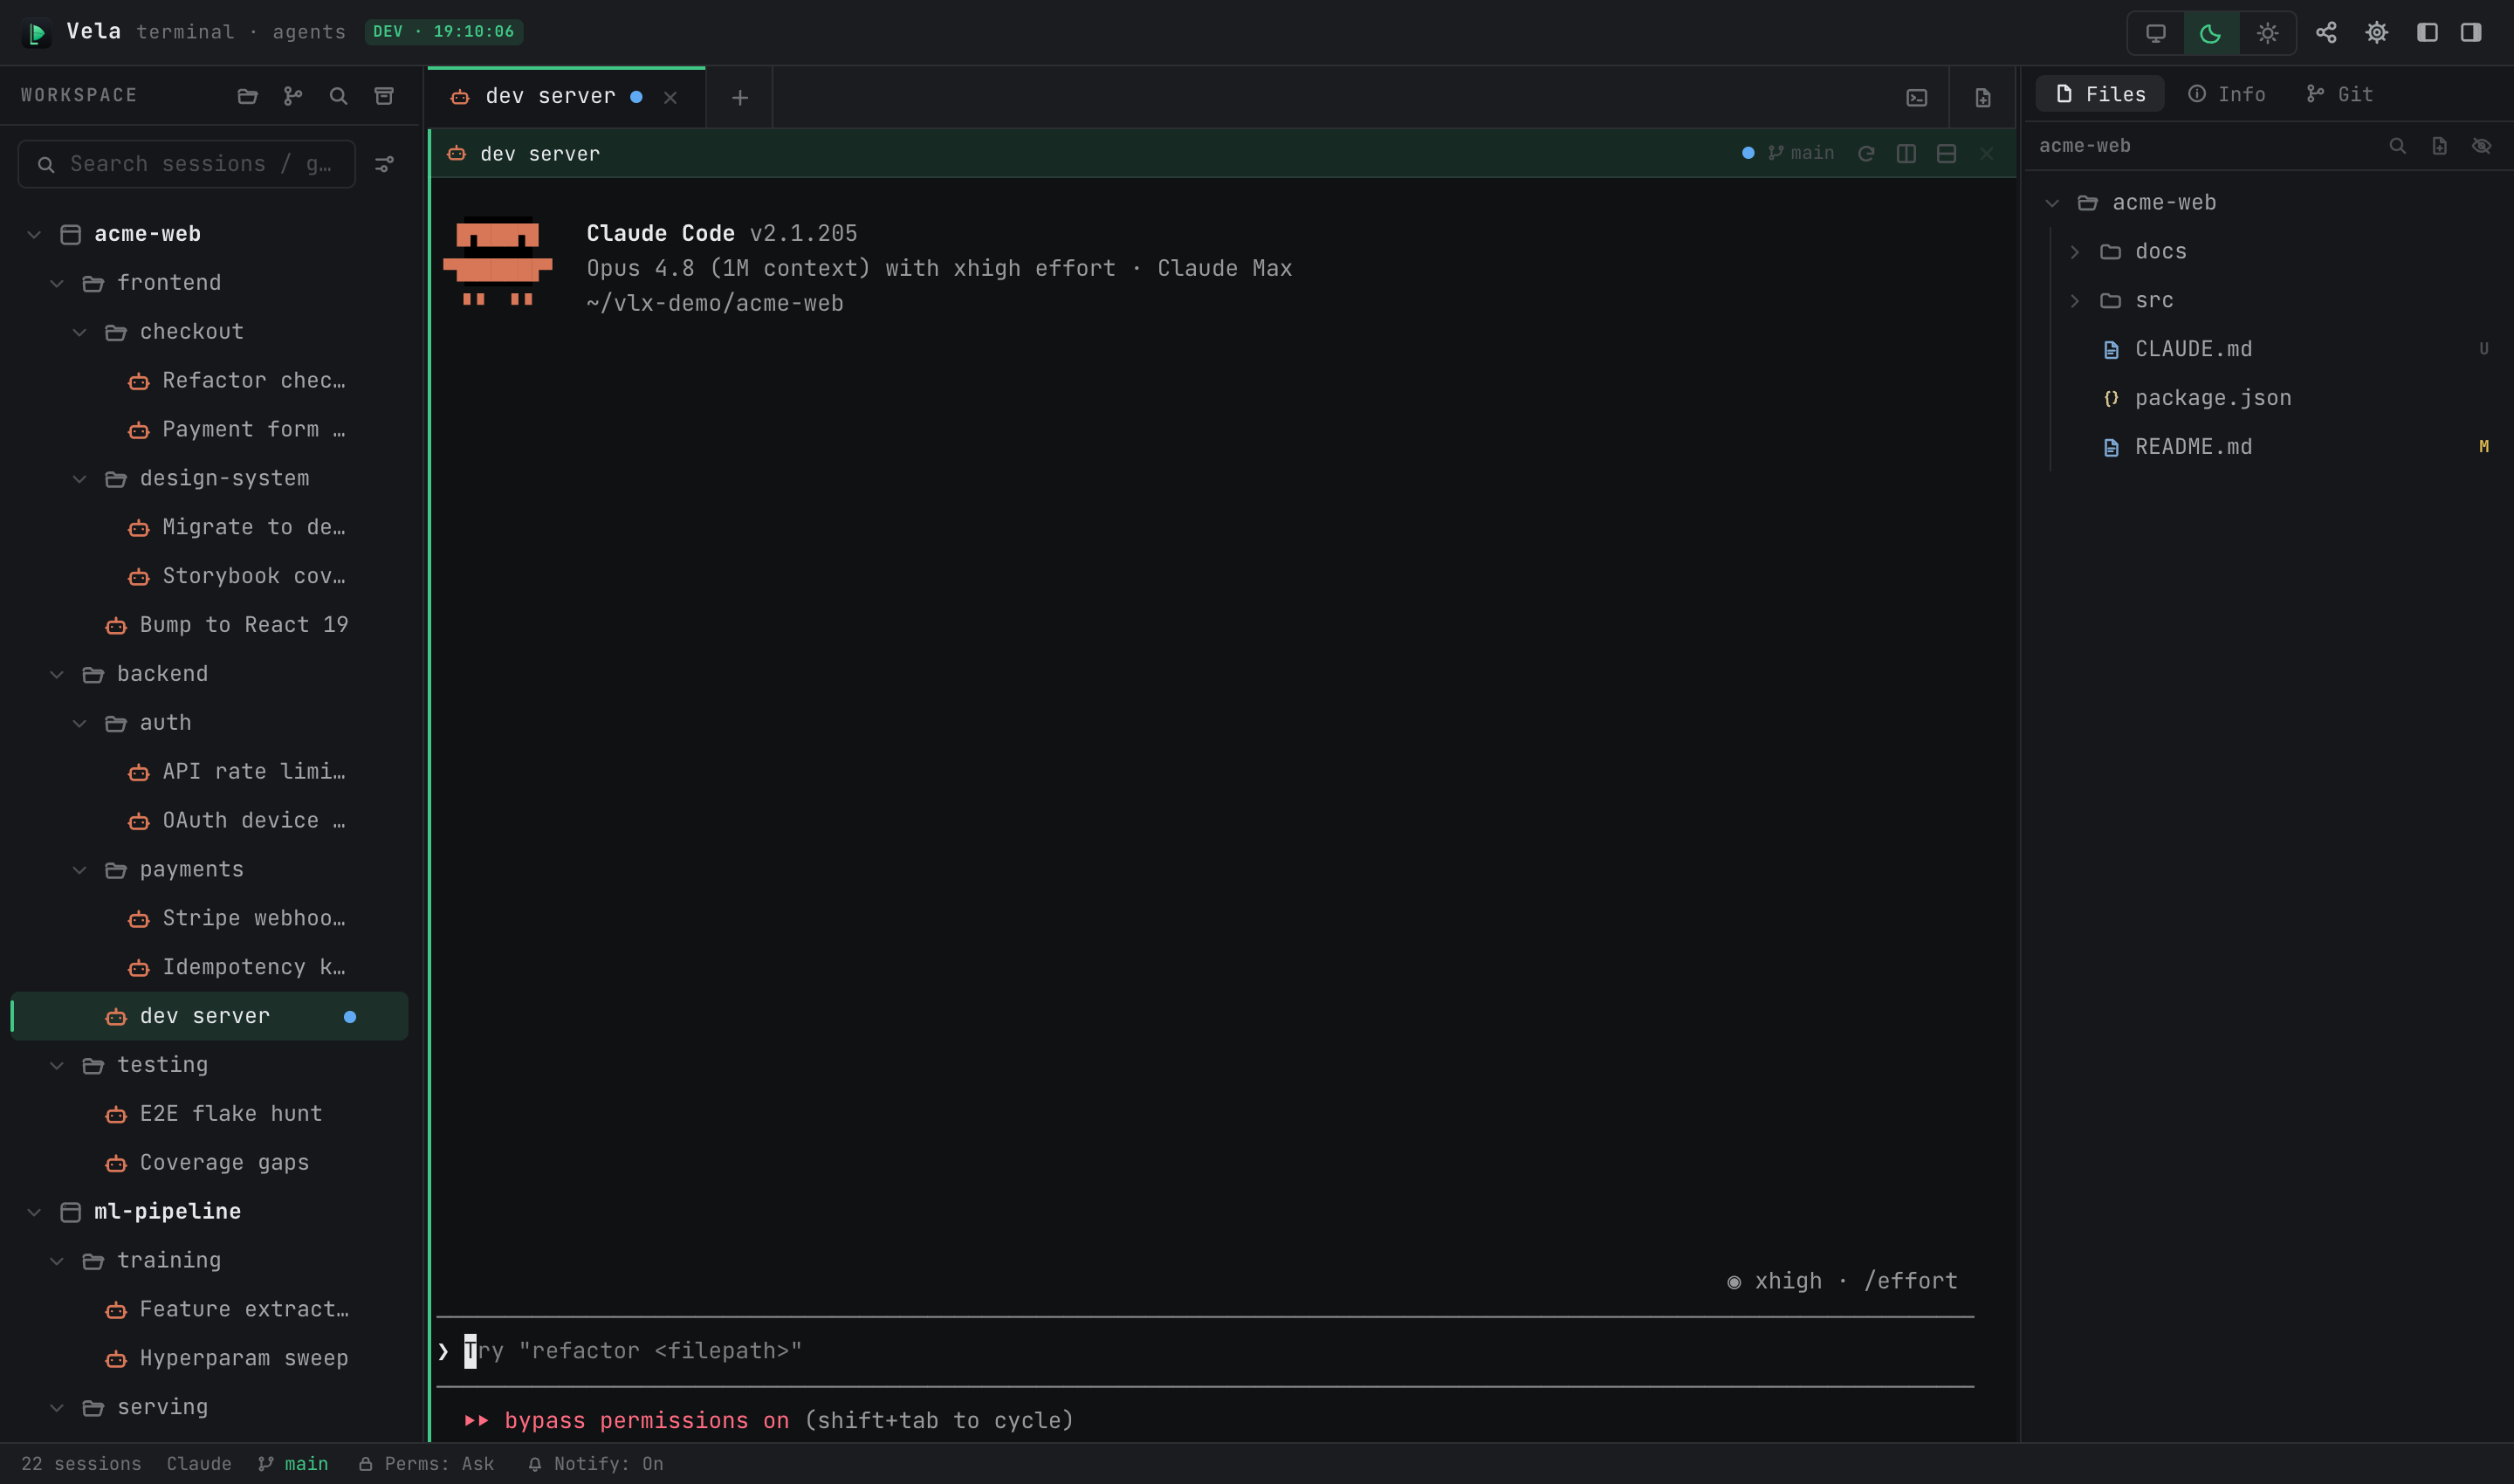Image resolution: width=2514 pixels, height=1484 pixels.
Task: Switch to the Info tab
Action: (x=2226, y=94)
